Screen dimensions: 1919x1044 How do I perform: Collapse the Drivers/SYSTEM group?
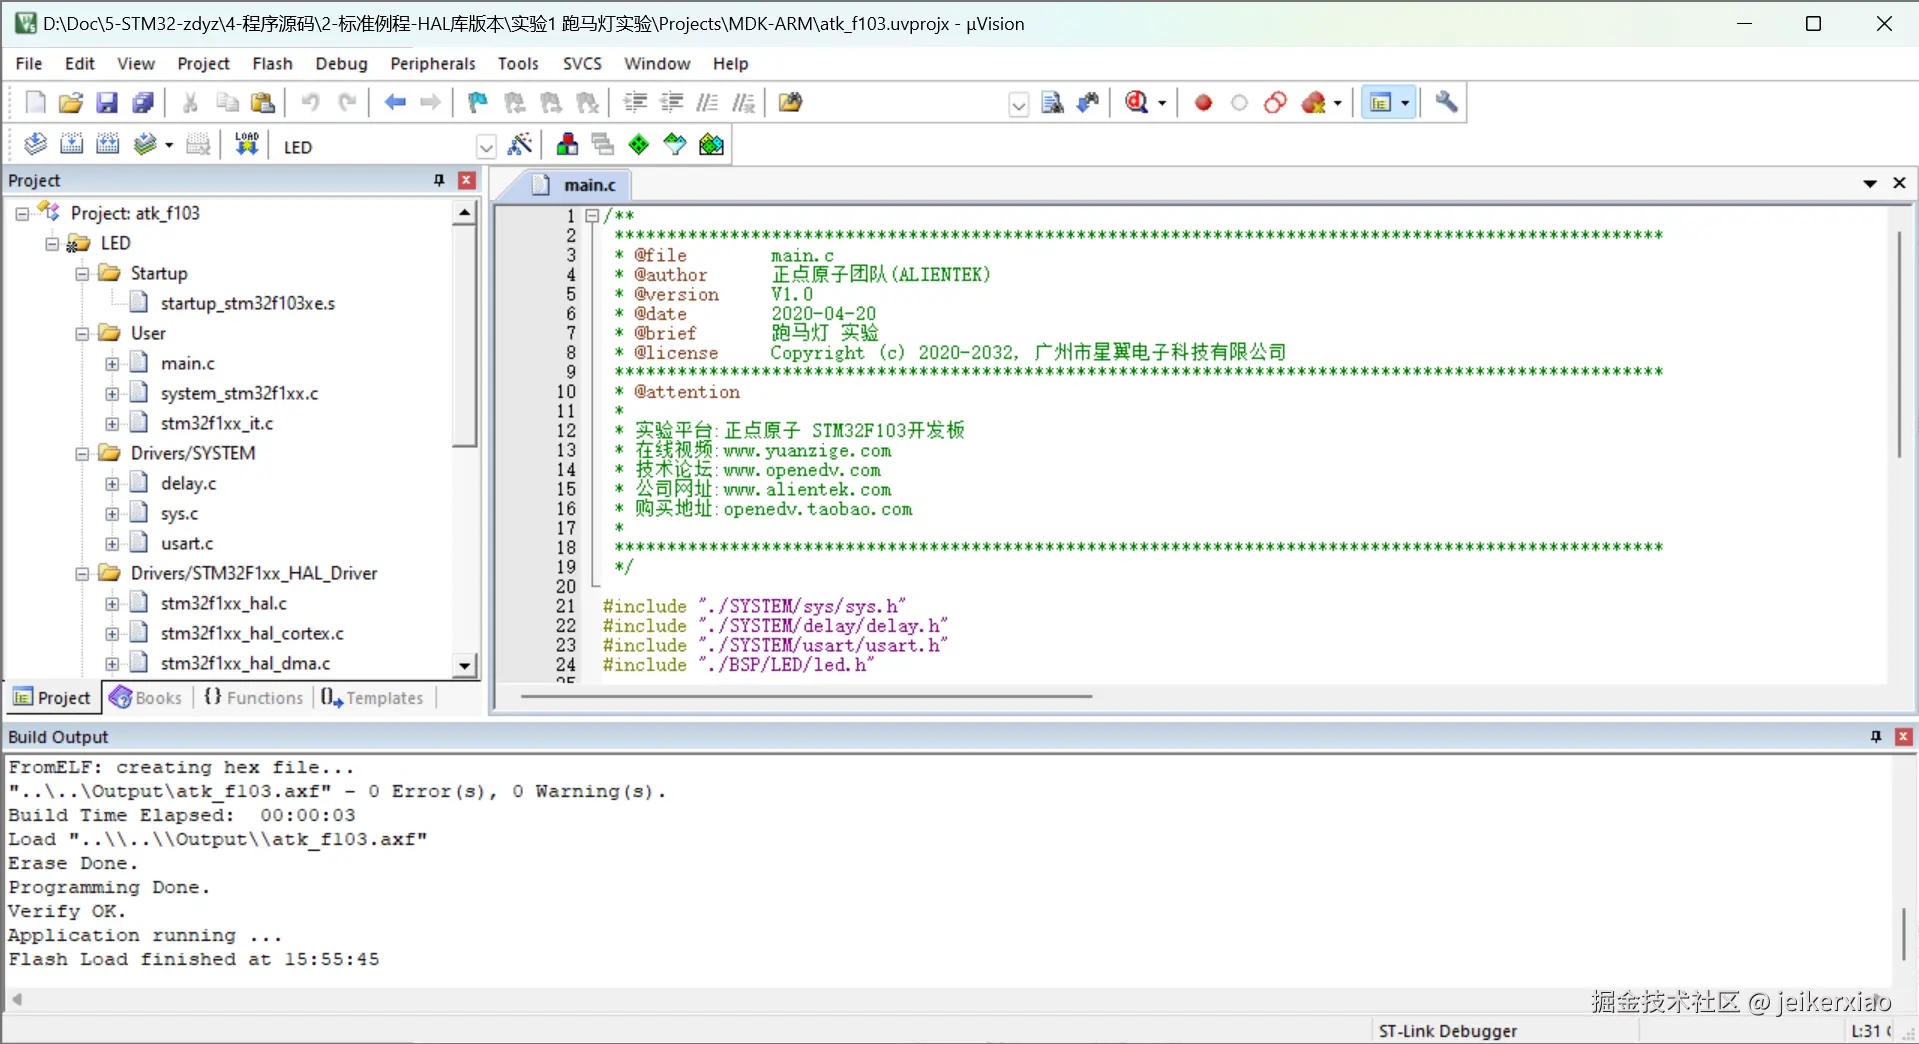pos(82,454)
